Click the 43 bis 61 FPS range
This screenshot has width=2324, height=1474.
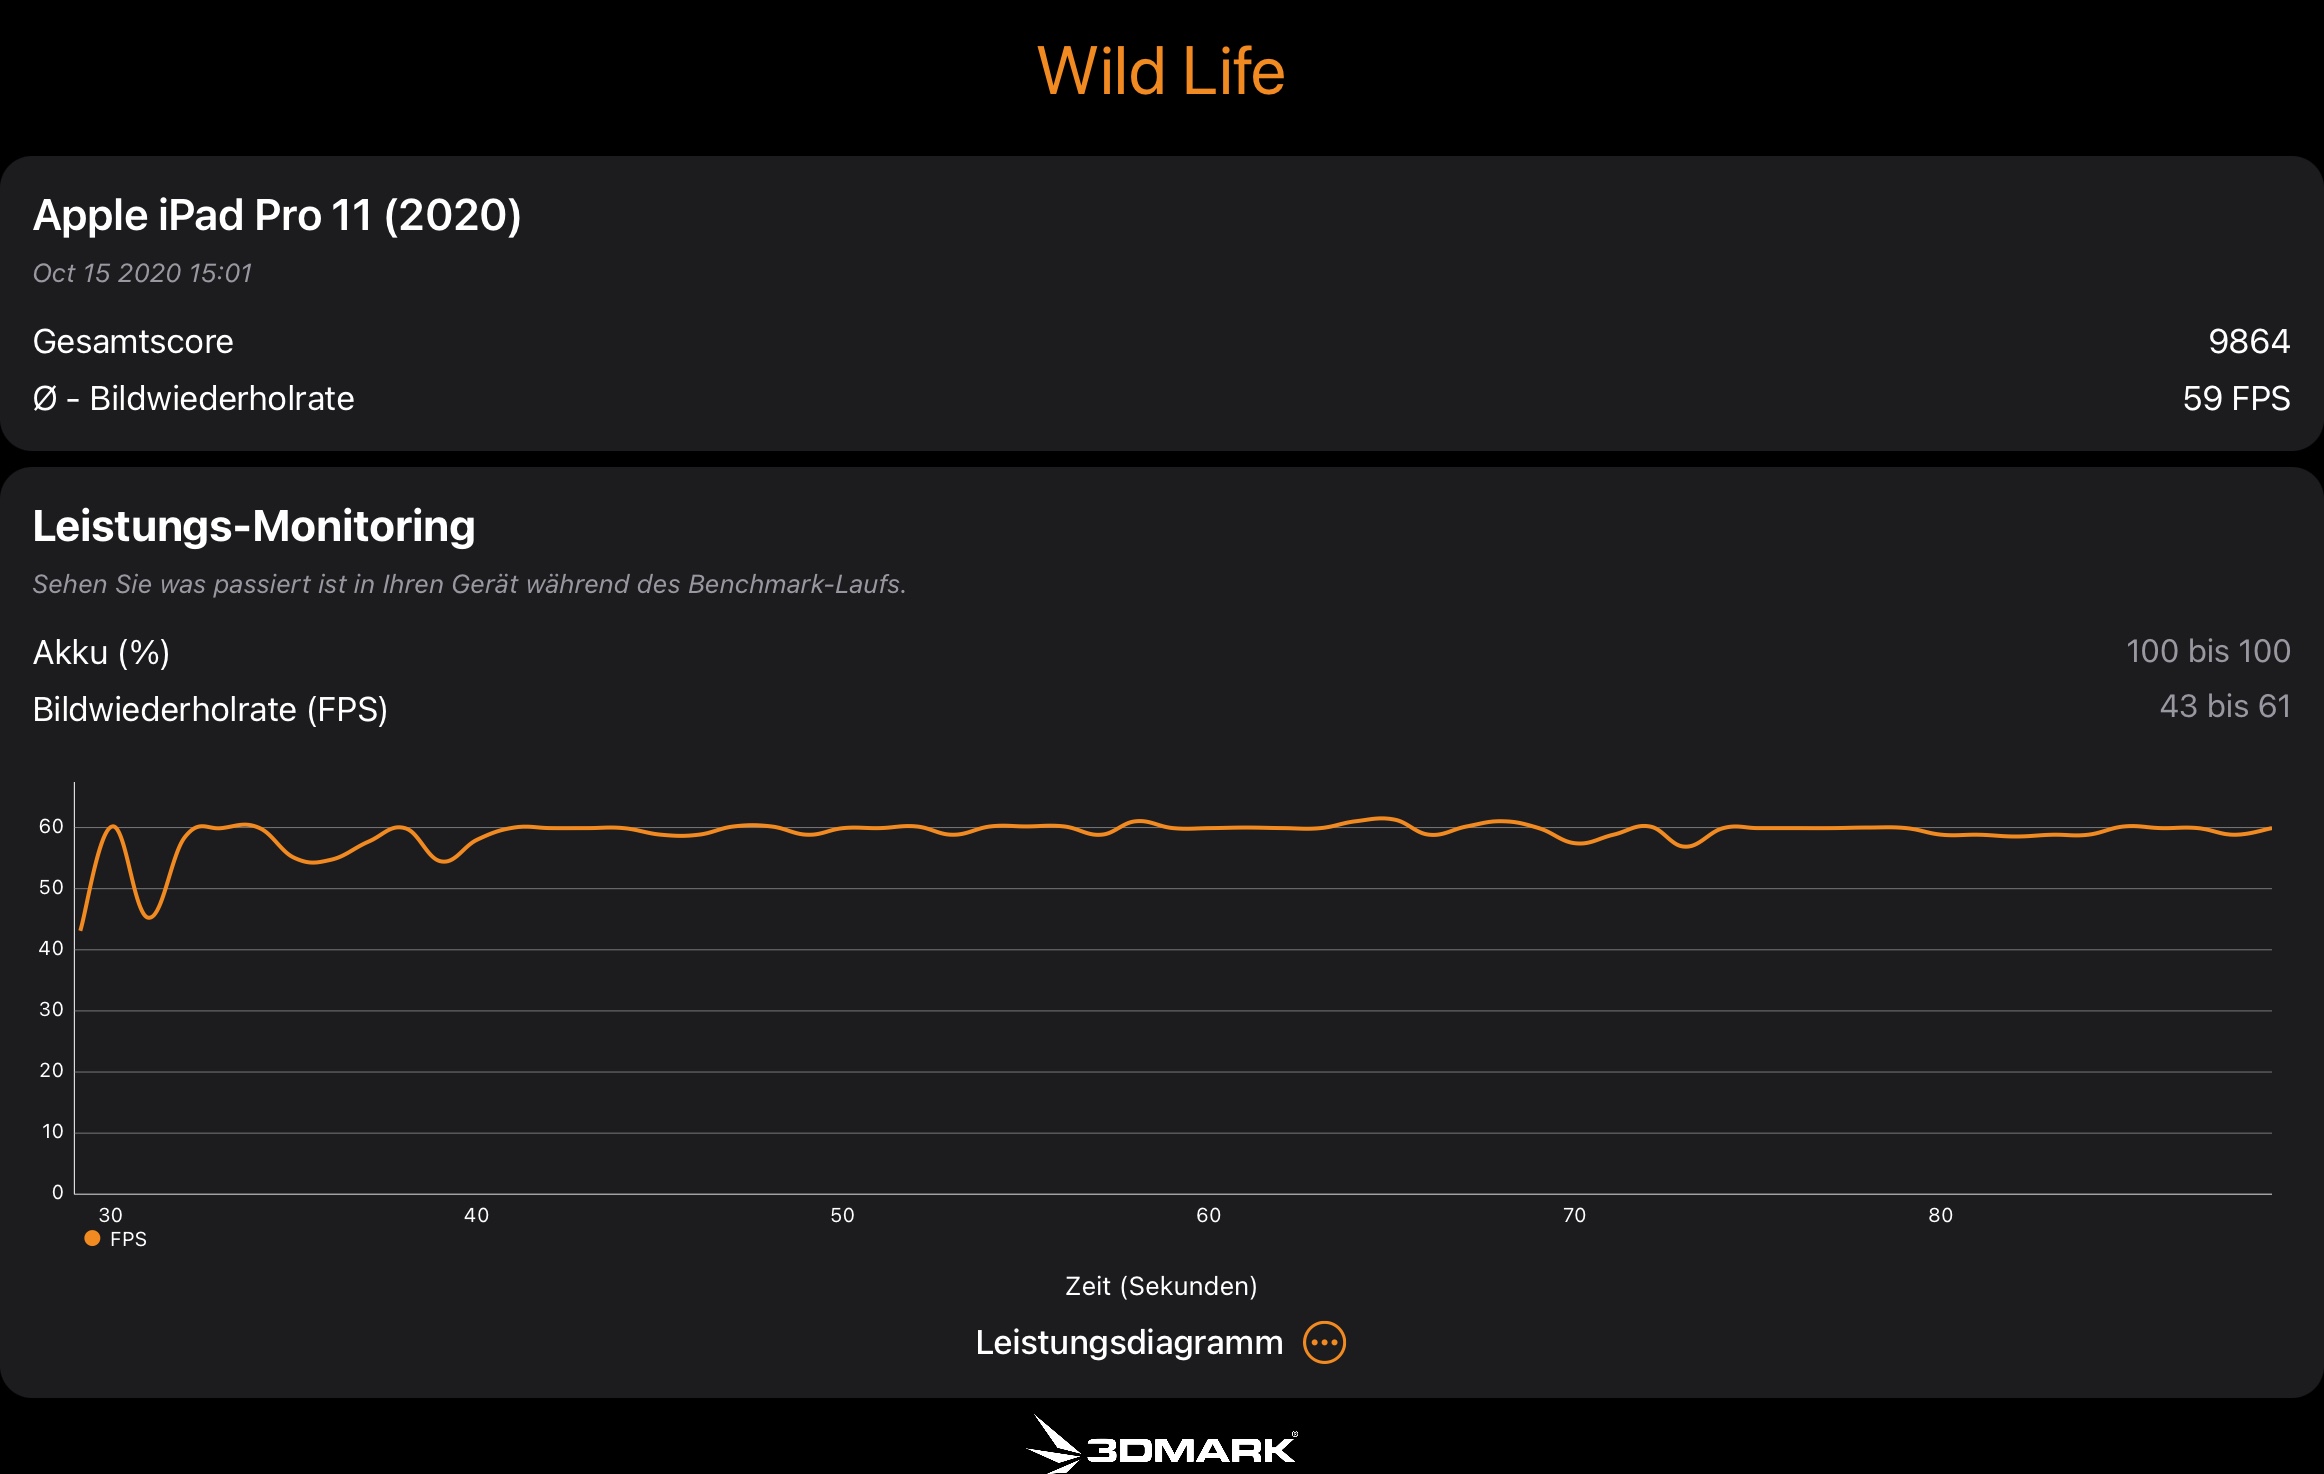pos(2224,706)
